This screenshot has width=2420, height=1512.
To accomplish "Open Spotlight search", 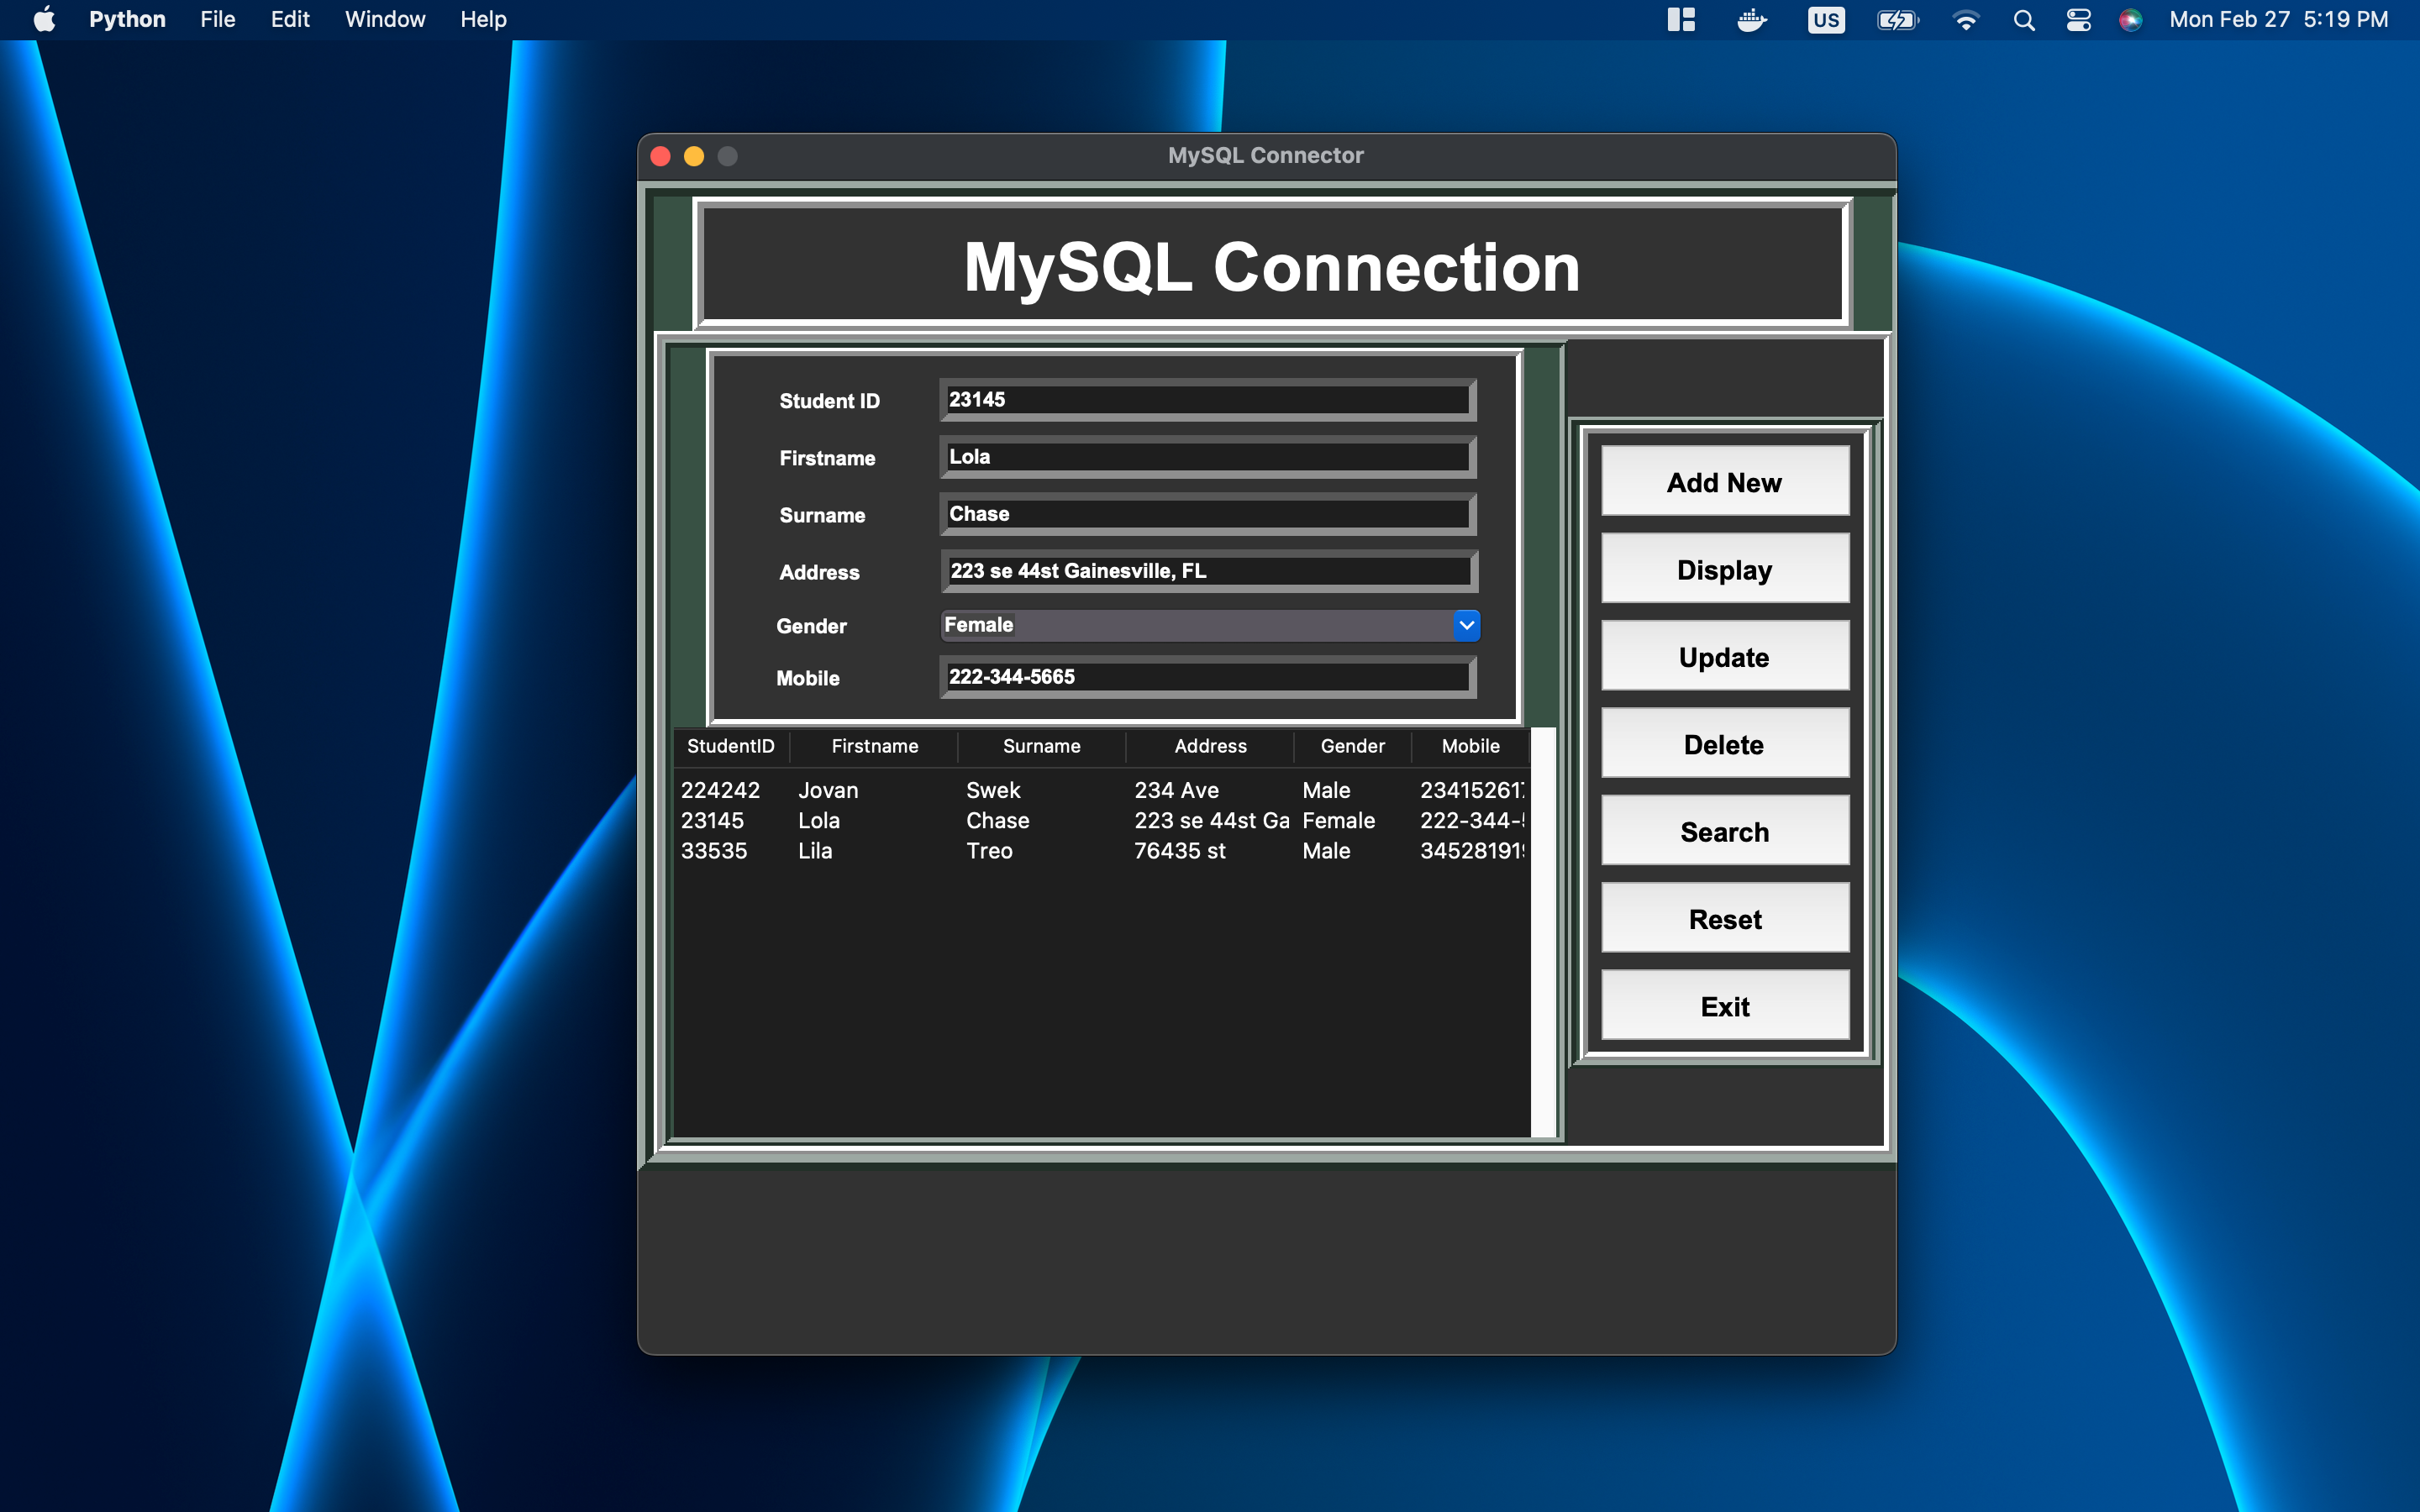I will click(2024, 19).
